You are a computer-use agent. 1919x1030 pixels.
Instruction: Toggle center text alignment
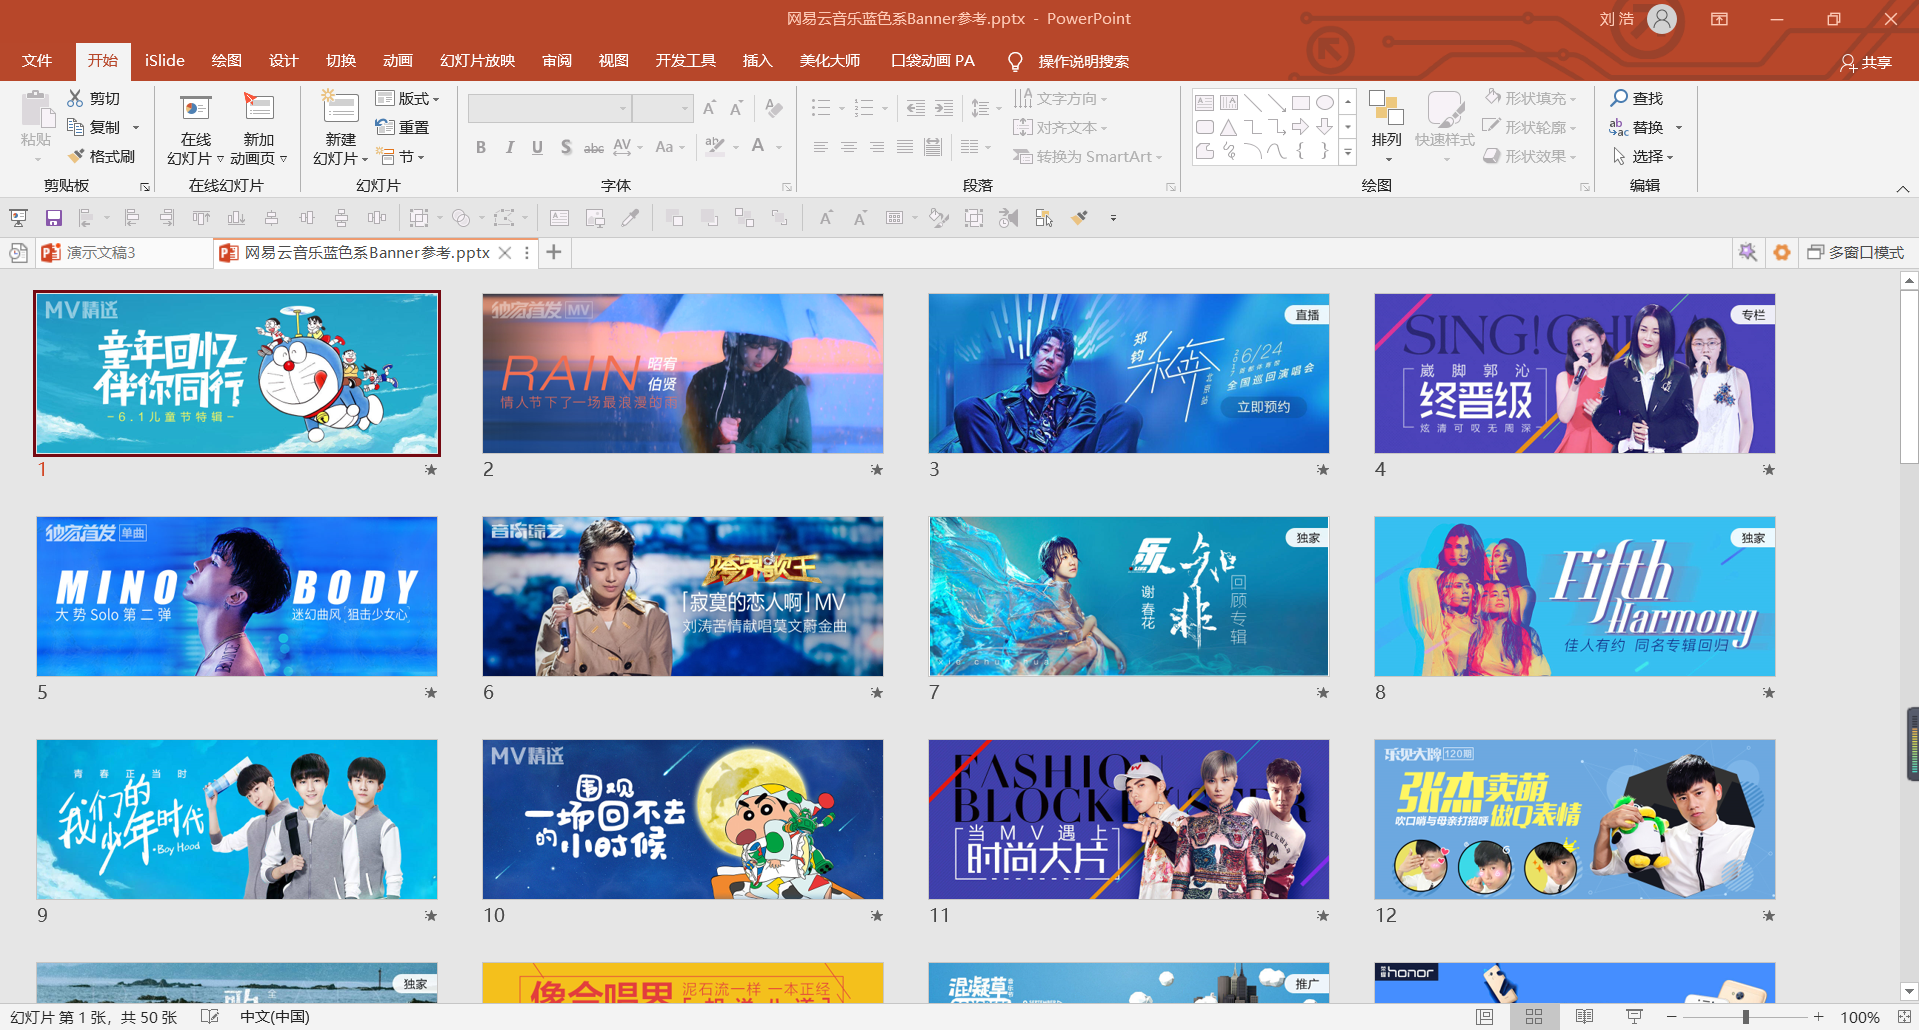click(849, 147)
